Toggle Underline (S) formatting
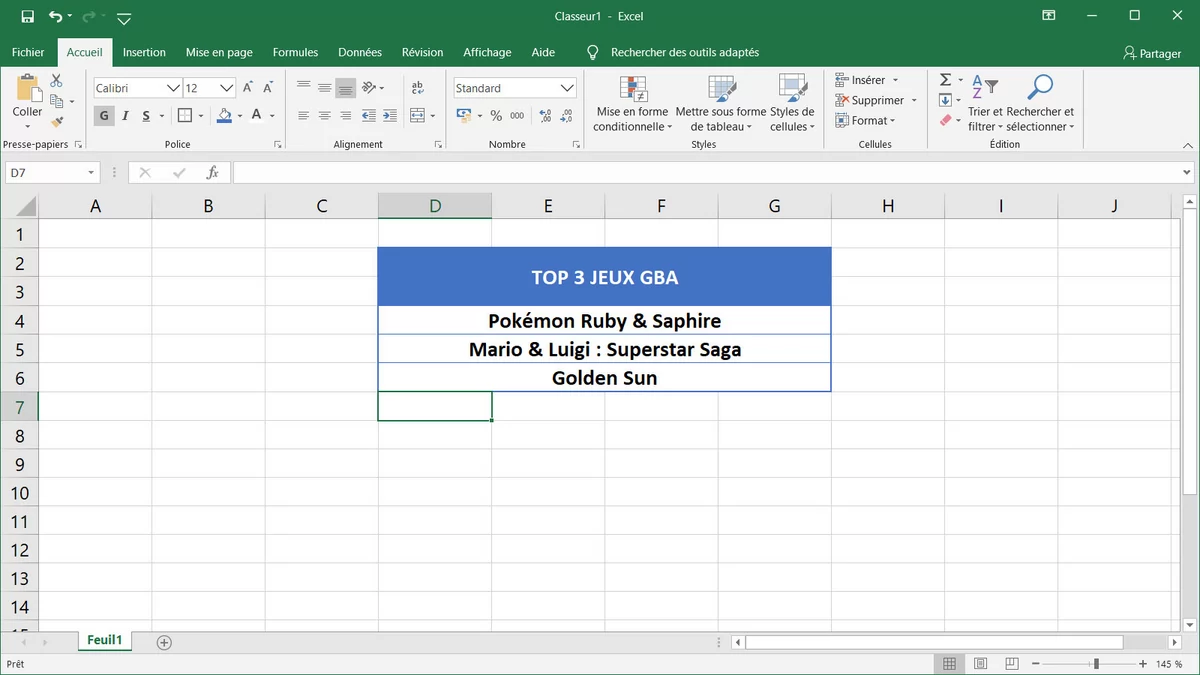This screenshot has height=675, width=1200. click(146, 116)
